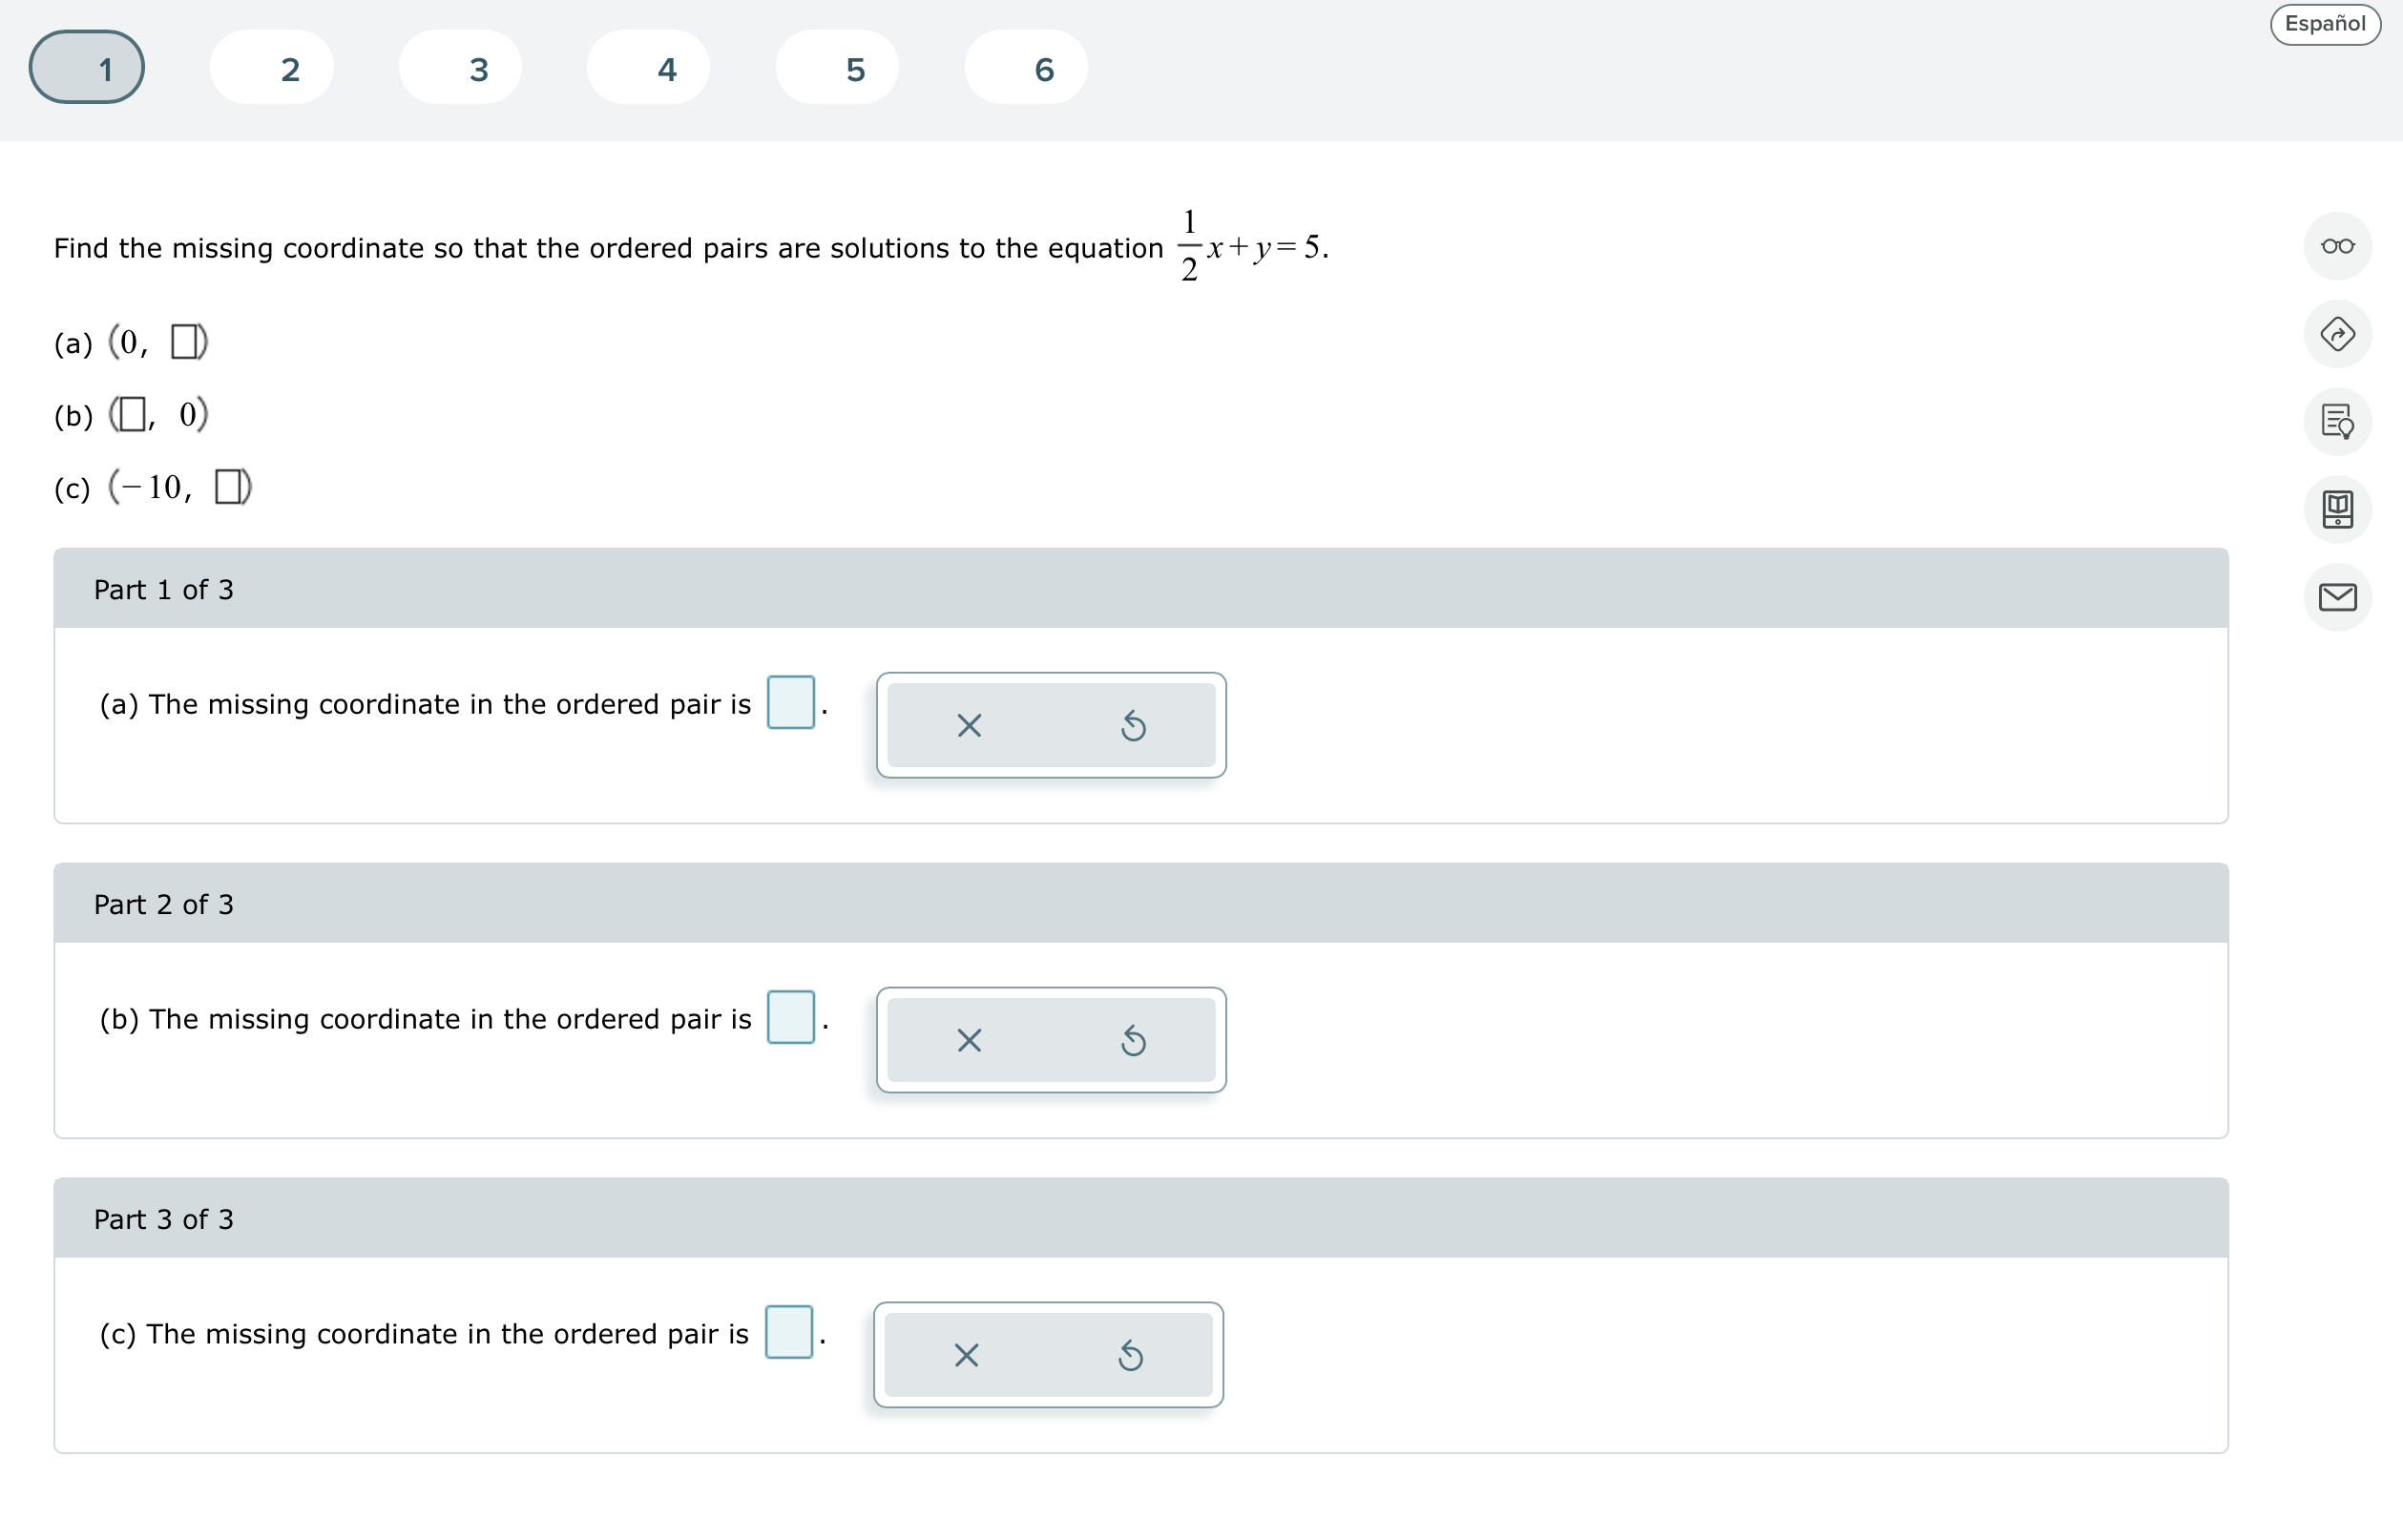Open the message envelope icon
This screenshot has height=1540, width=2403.
pos(2337,598)
